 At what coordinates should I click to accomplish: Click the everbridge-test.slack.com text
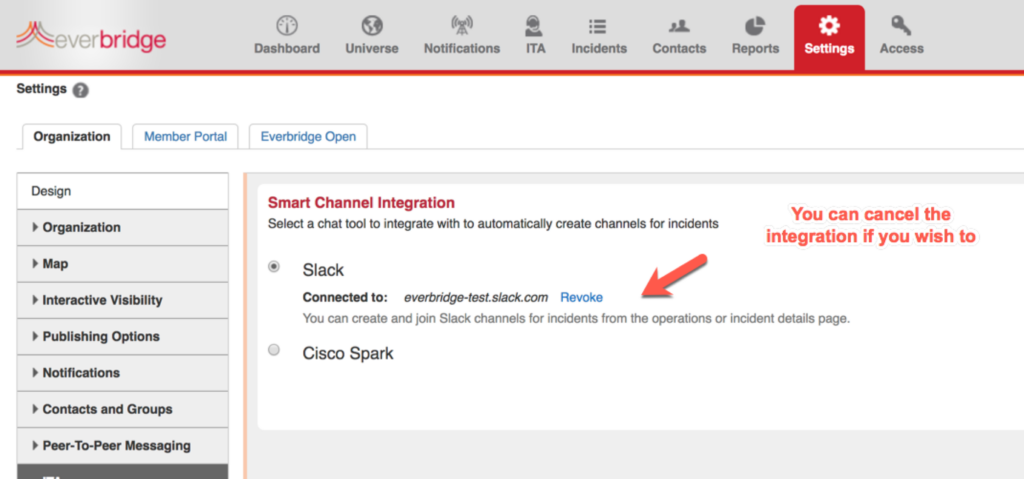coord(476,297)
